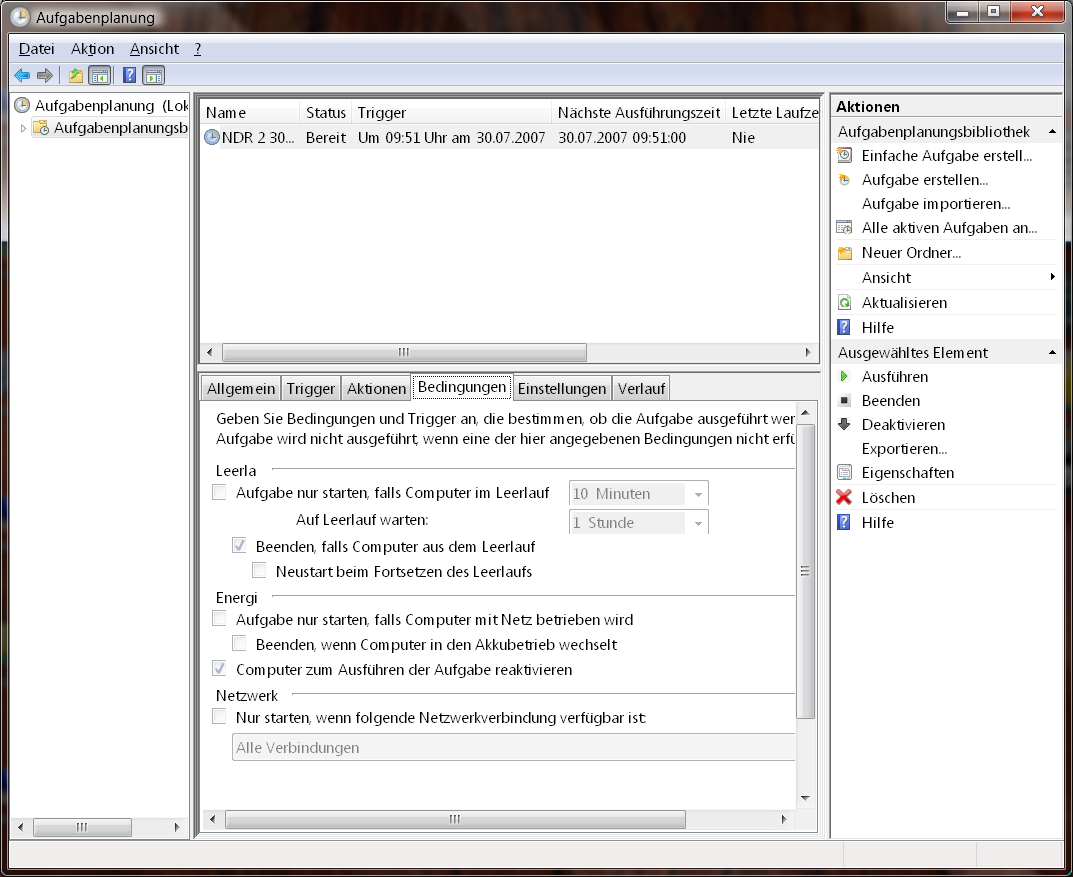Toggle 'Computer zum Ausführen der Aufgabe reaktivieren'

tap(220, 669)
